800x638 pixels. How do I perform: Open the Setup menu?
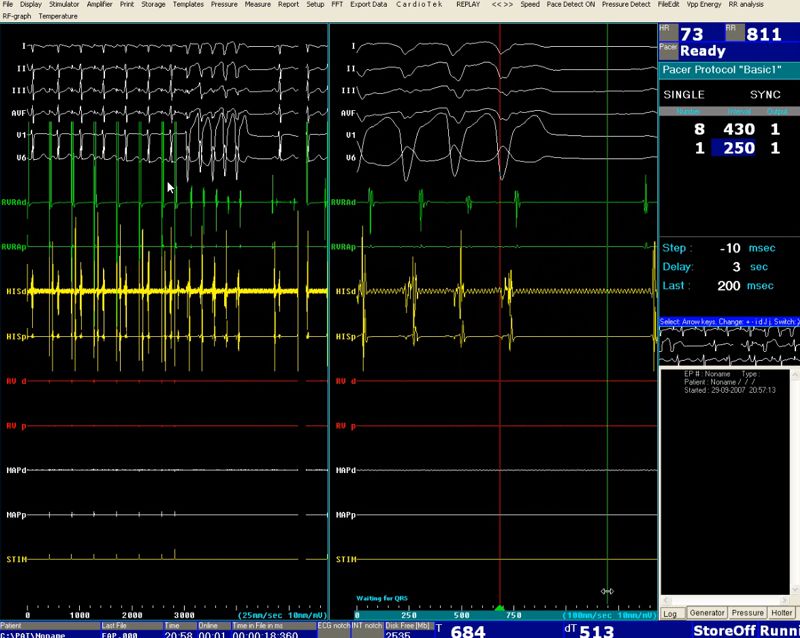[x=315, y=4]
